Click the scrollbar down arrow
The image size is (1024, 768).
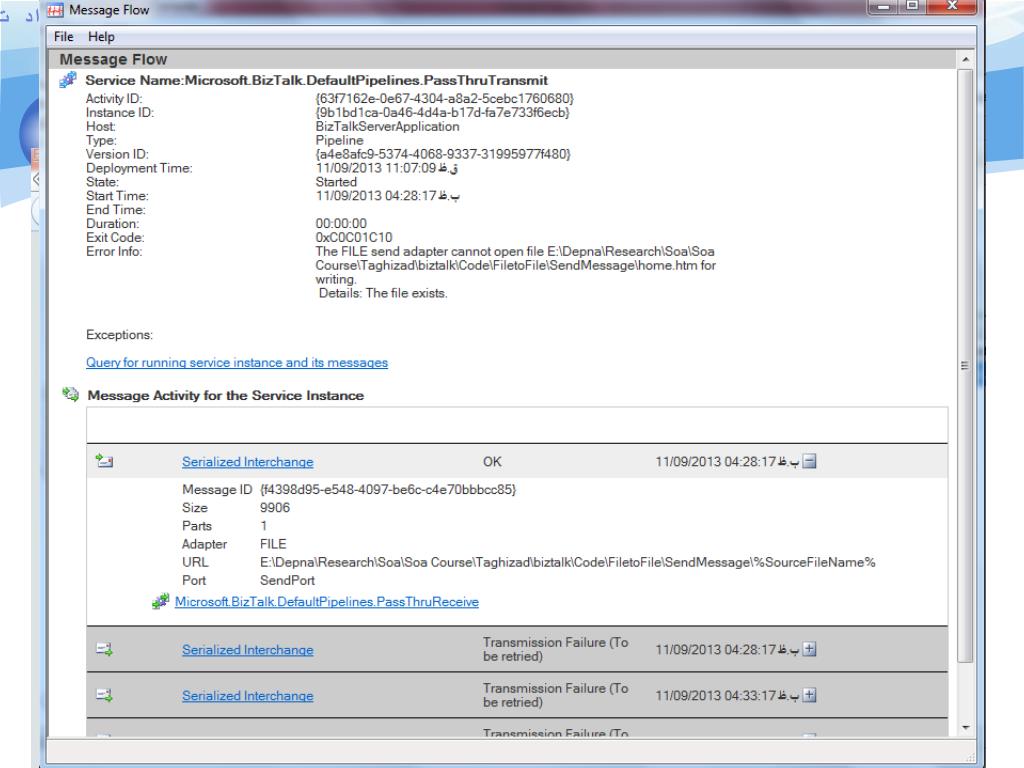(x=965, y=728)
